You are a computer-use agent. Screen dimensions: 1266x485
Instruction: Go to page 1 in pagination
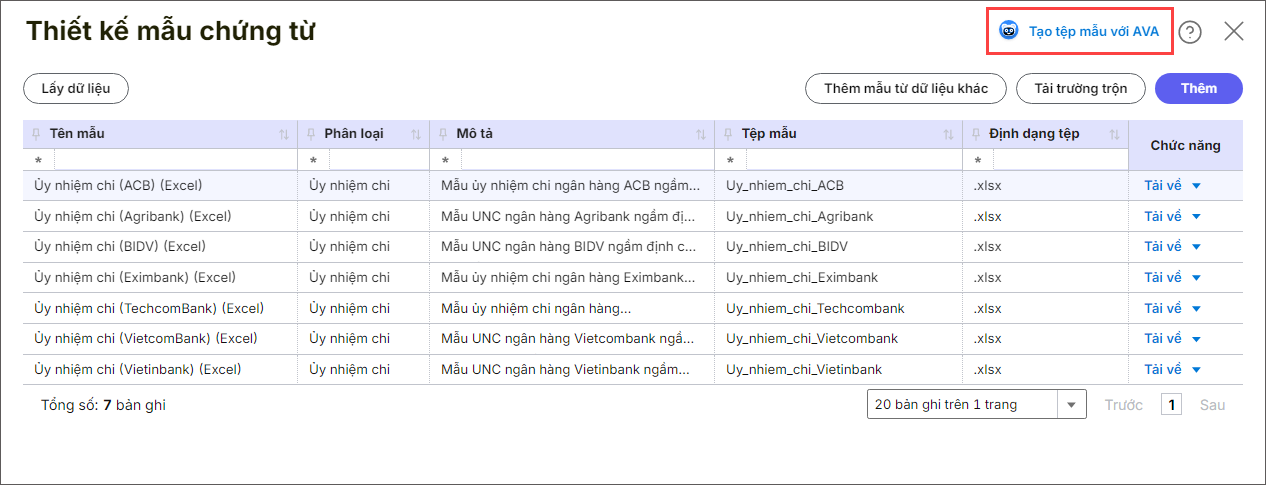[x=1172, y=405]
